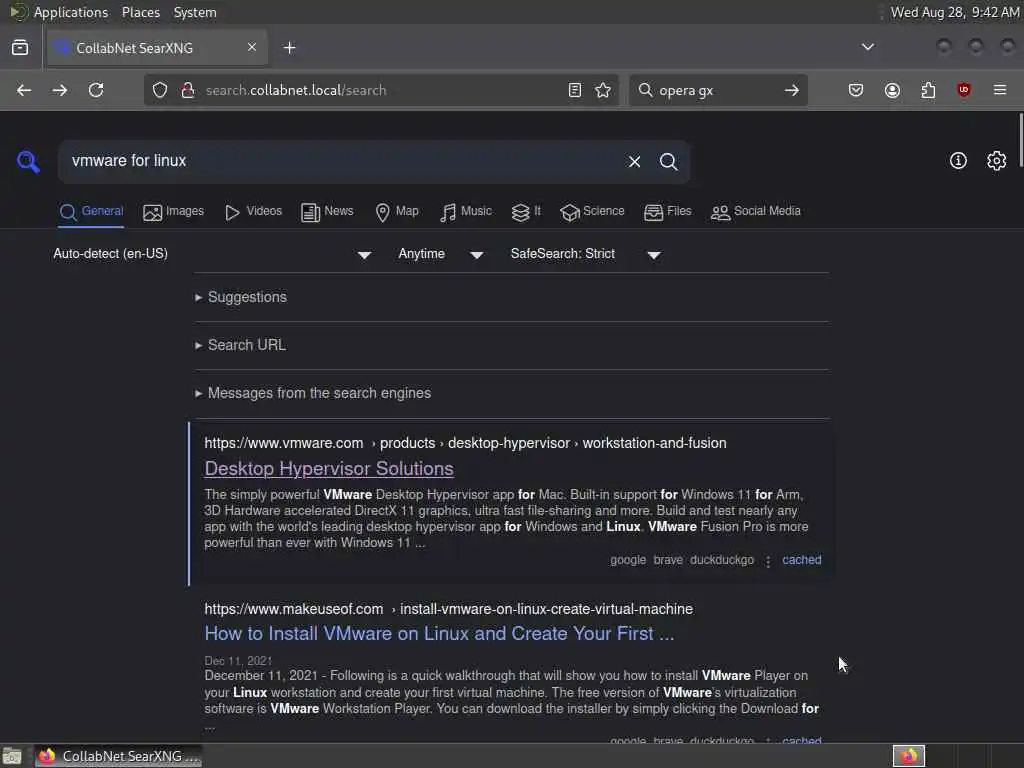Screen dimensions: 1024x768
Task: Open Firefox hamburger application menu
Action: [1000, 90]
